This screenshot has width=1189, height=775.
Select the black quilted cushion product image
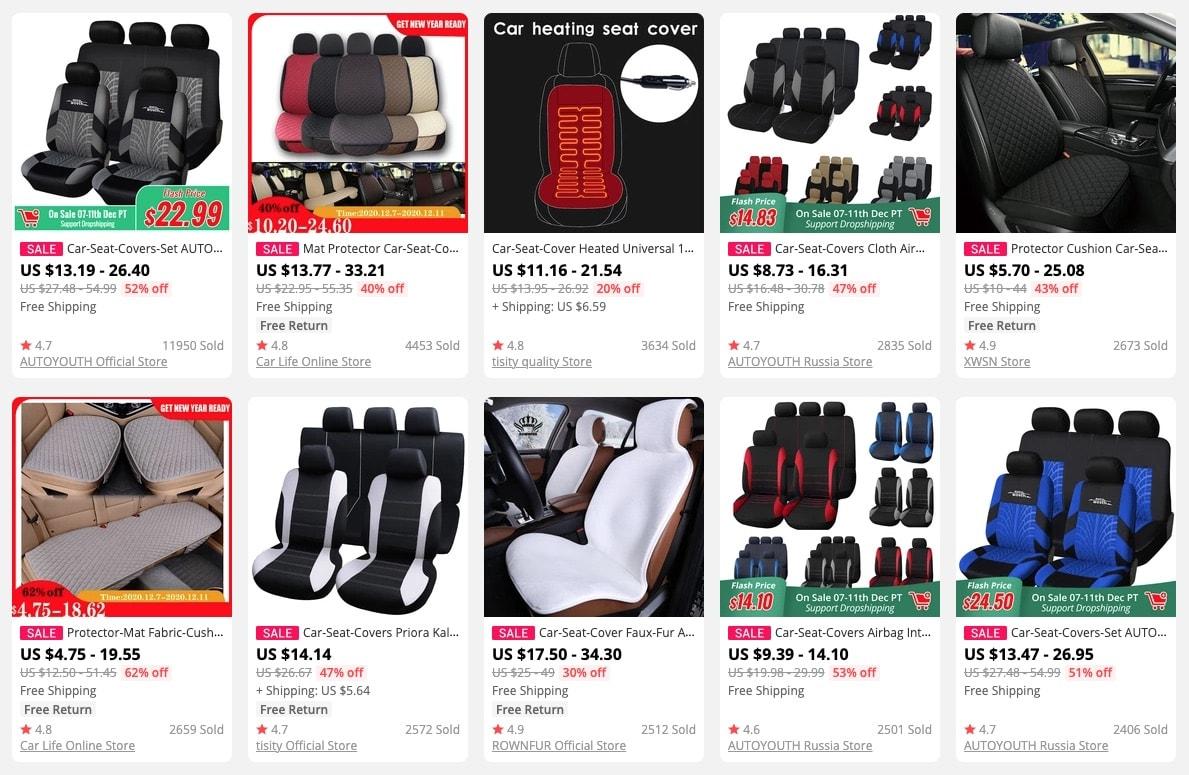pos(1065,123)
